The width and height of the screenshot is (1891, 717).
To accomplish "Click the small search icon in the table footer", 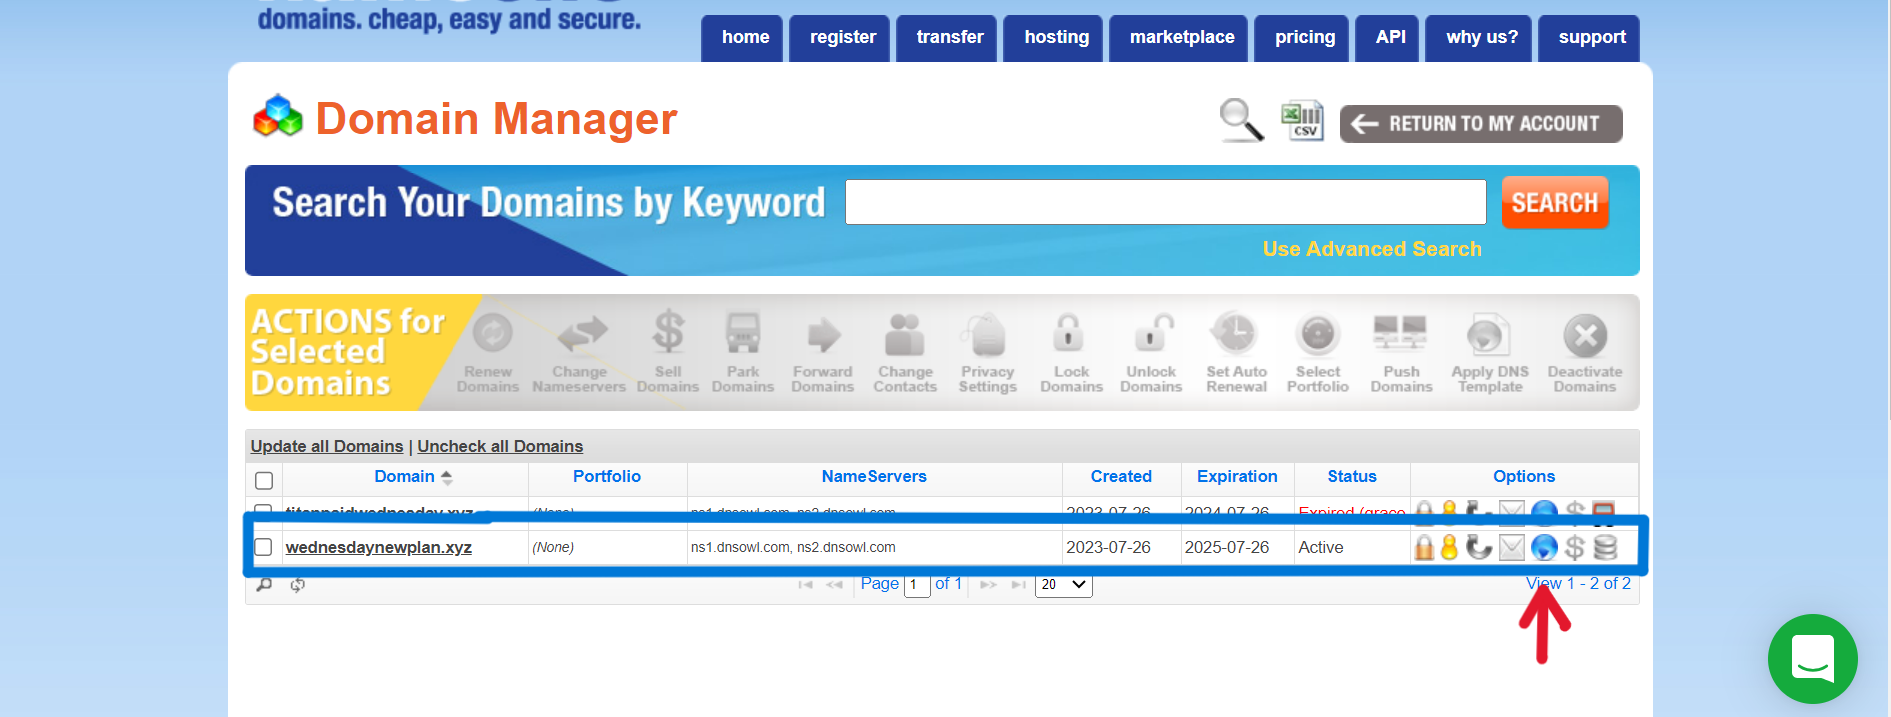I will [264, 585].
